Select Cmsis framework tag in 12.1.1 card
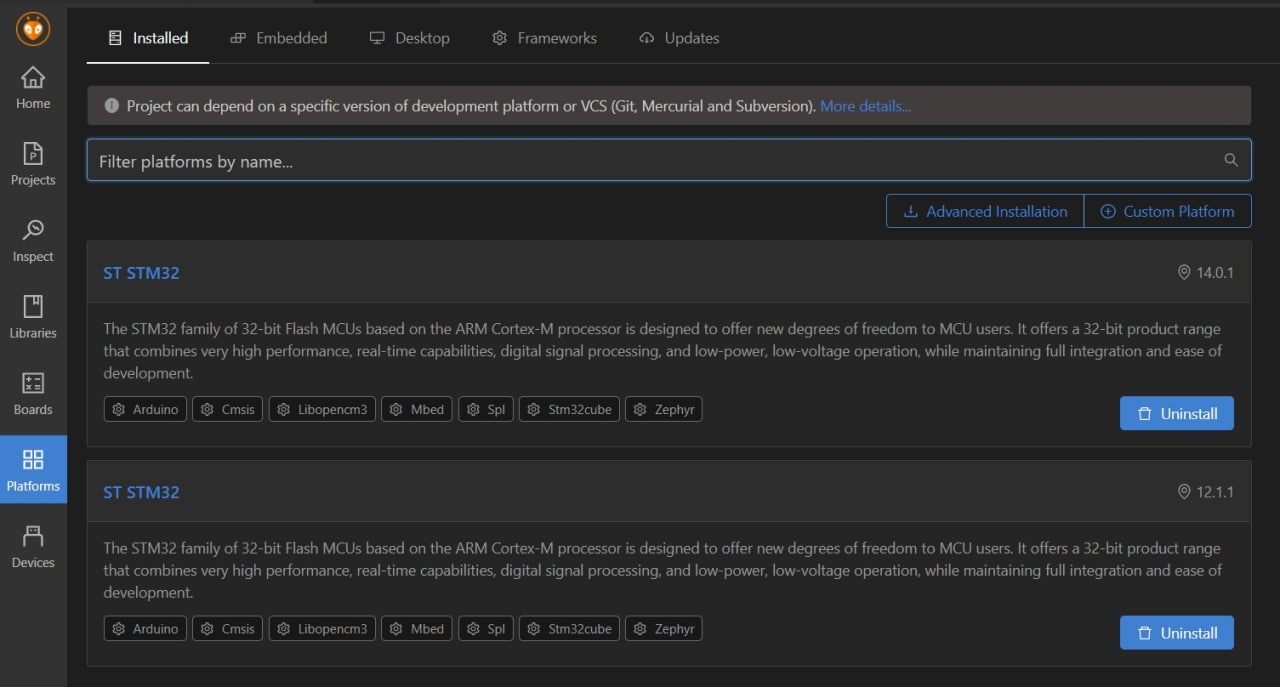 tap(227, 629)
